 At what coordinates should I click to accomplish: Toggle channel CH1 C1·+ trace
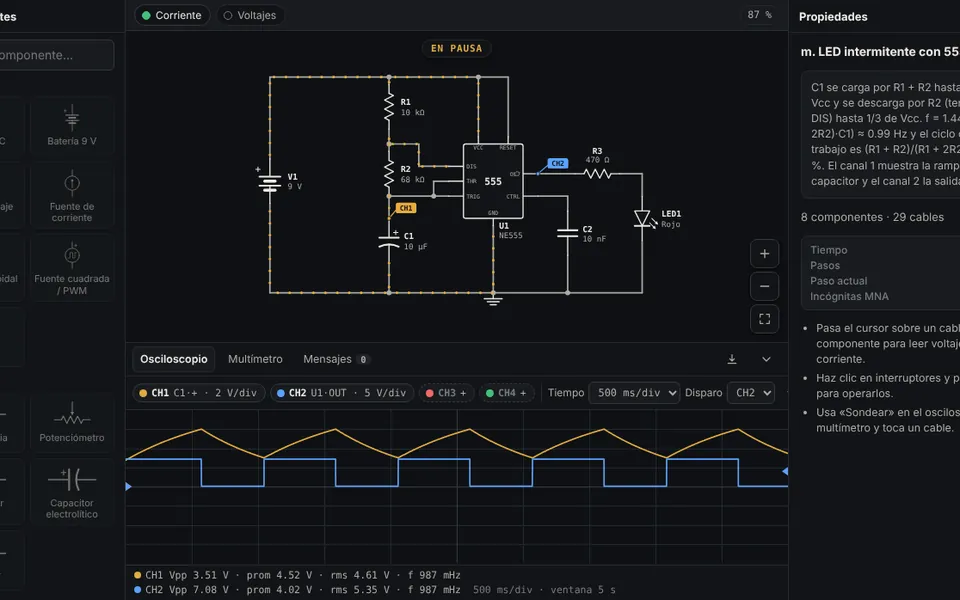pos(199,393)
